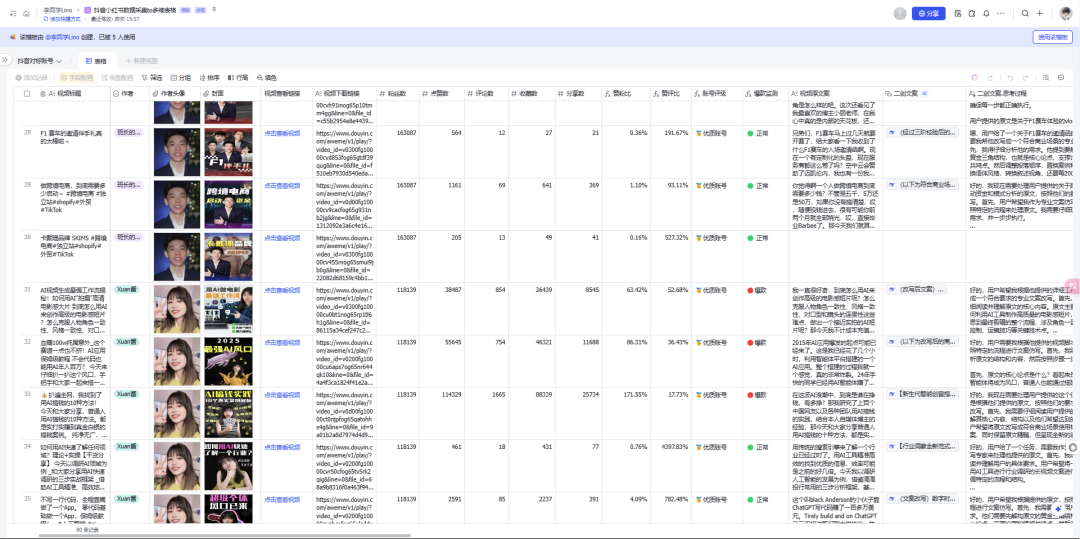Open the fill color (填色) tool
1080x539 pixels.
267,77
